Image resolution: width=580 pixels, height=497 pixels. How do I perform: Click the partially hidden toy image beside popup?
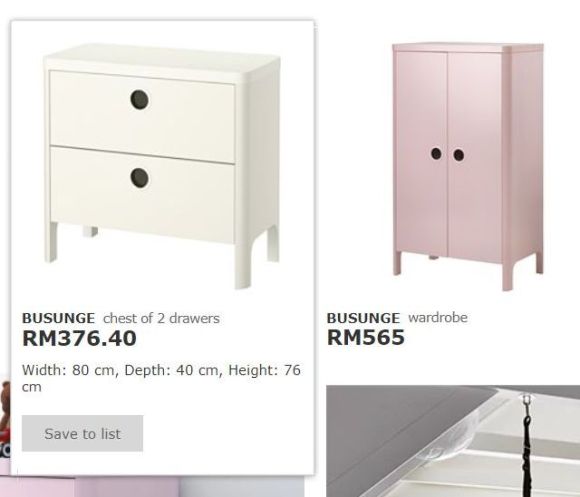point(5,420)
